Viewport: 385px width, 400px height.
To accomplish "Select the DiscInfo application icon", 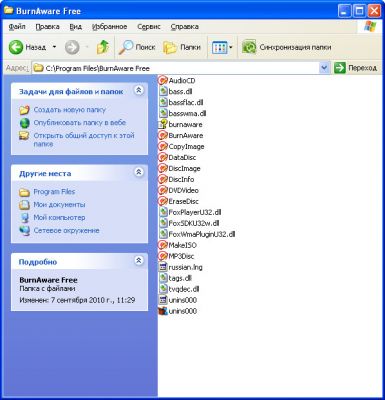I will [x=163, y=179].
